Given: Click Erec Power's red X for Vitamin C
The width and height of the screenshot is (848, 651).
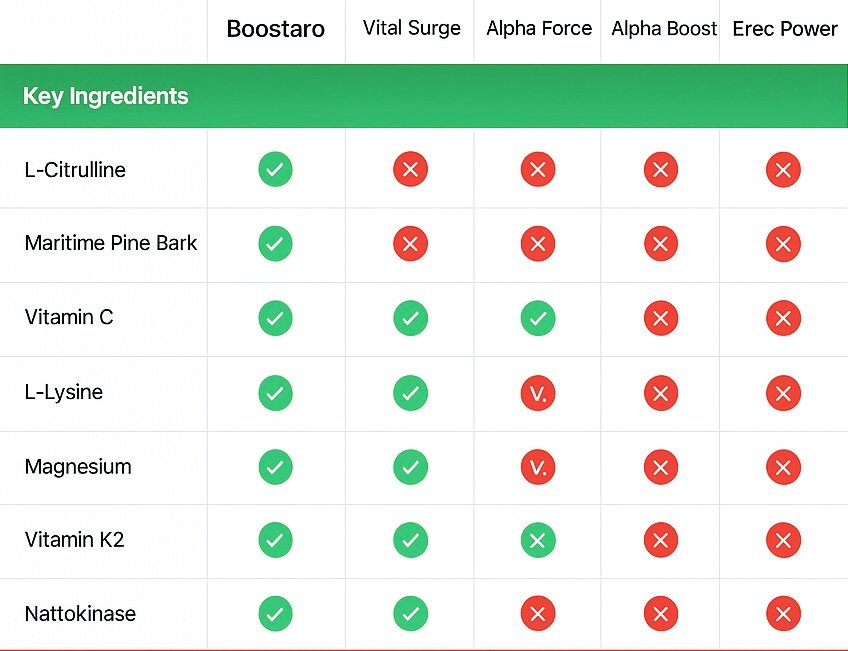Looking at the screenshot, I should (x=783, y=318).
